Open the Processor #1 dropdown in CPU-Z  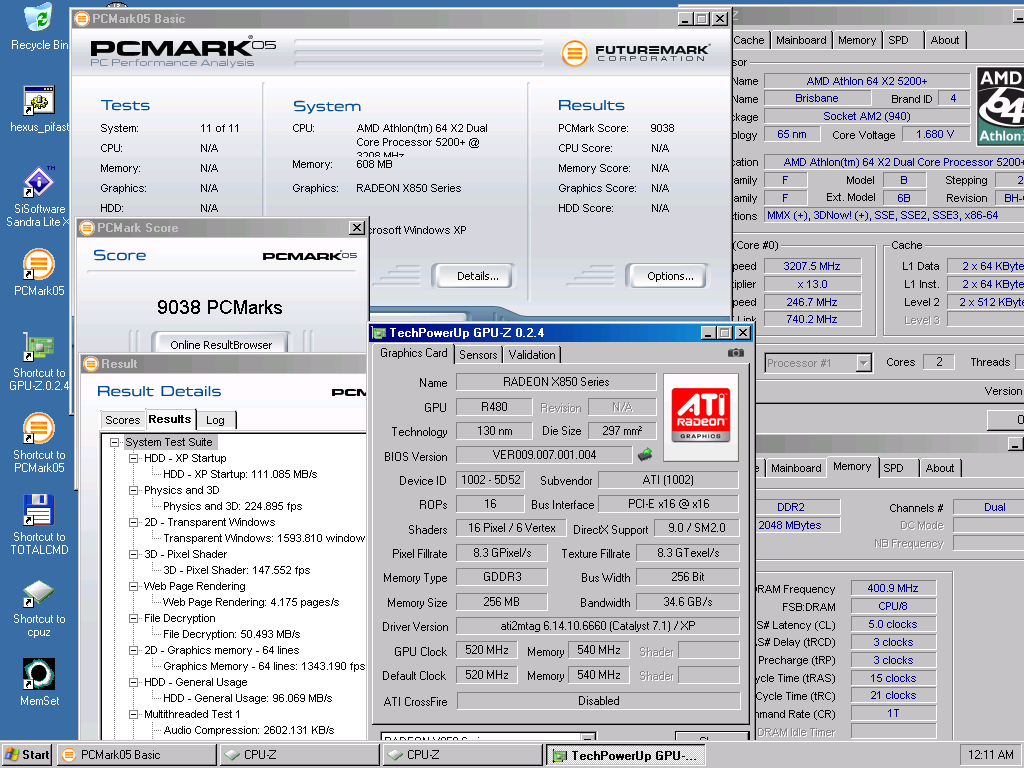(x=863, y=363)
